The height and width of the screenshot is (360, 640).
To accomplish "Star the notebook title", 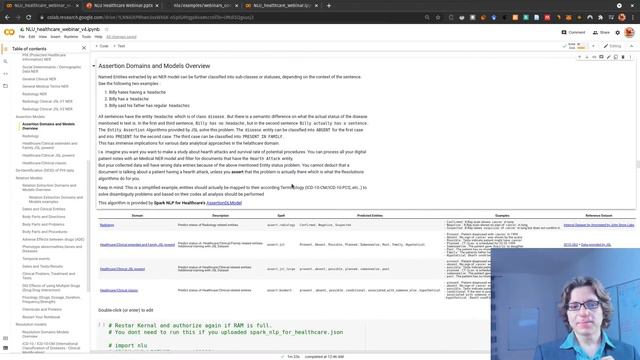I will pyautogui.click(x=107, y=29).
